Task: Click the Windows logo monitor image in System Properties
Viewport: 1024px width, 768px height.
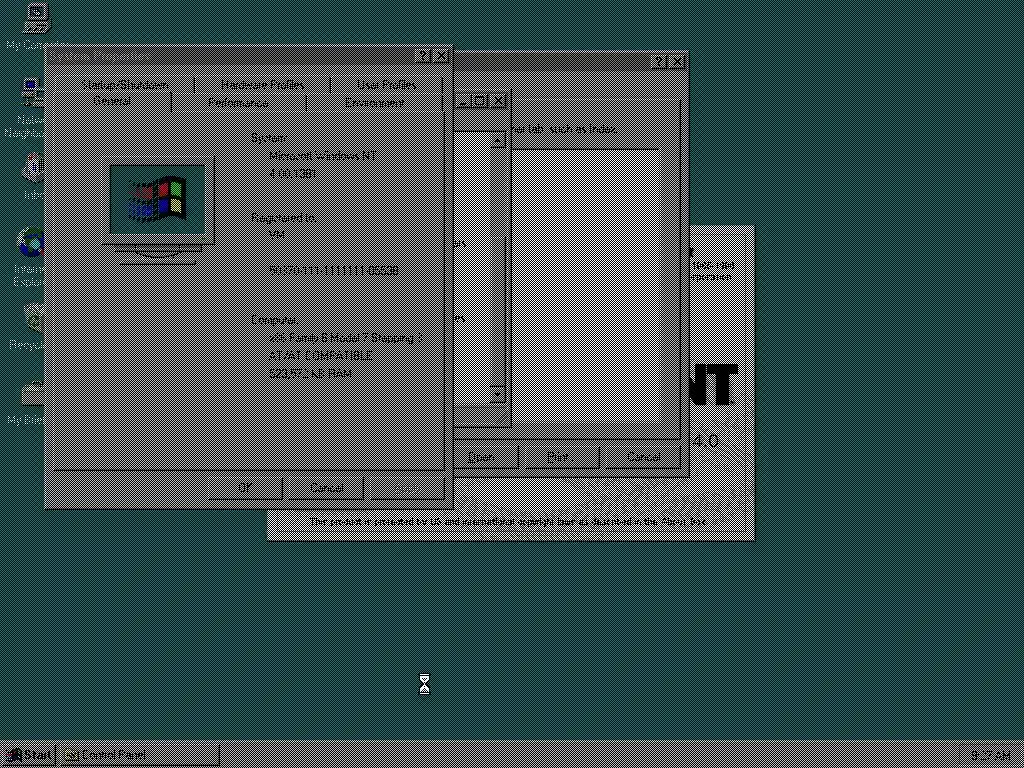Action: (158, 209)
